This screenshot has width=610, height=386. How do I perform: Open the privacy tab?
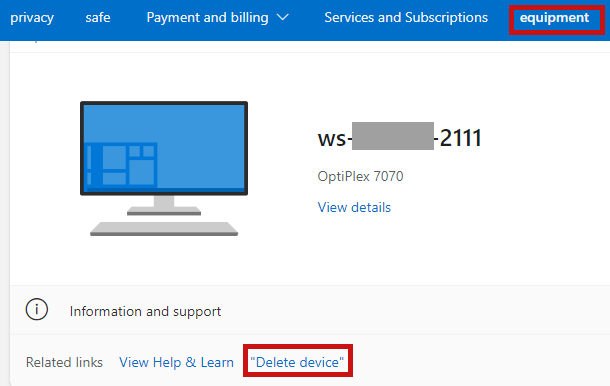pos(32,18)
